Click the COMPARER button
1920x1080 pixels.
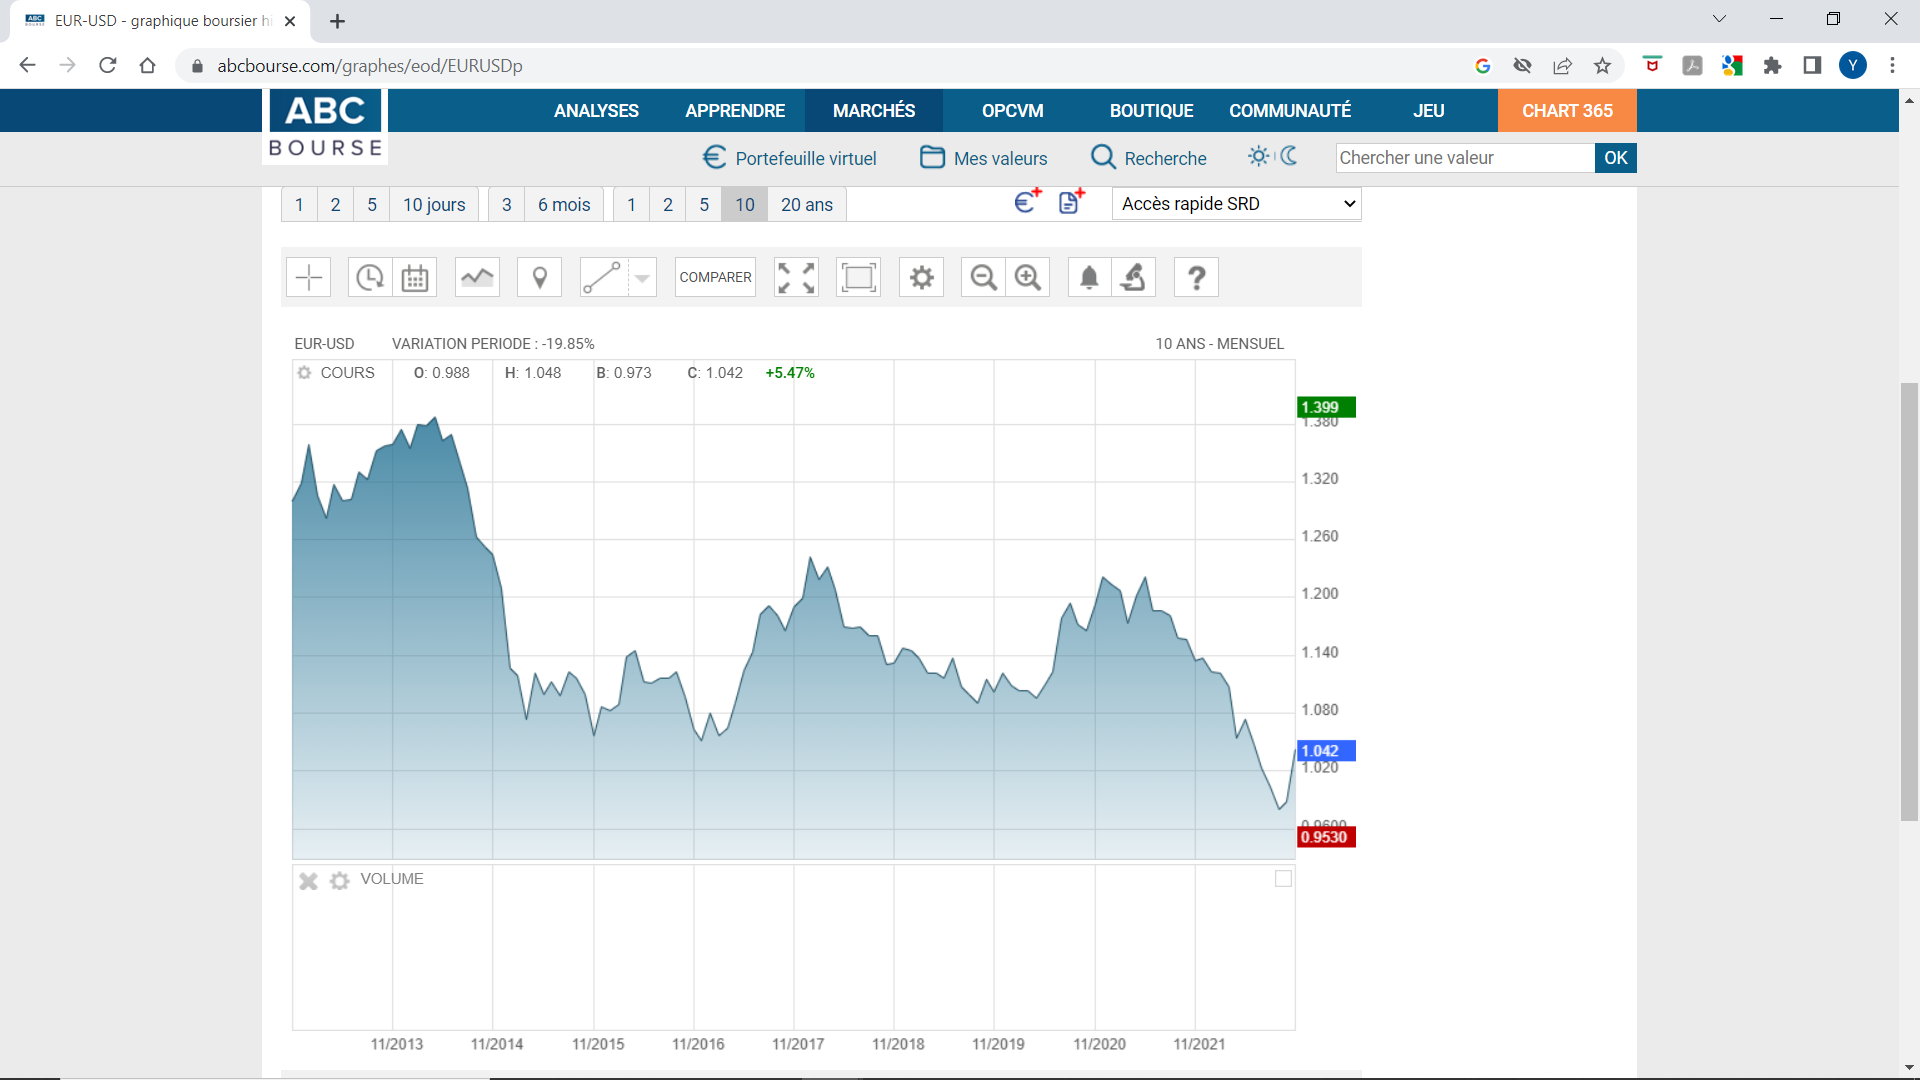[x=715, y=277]
